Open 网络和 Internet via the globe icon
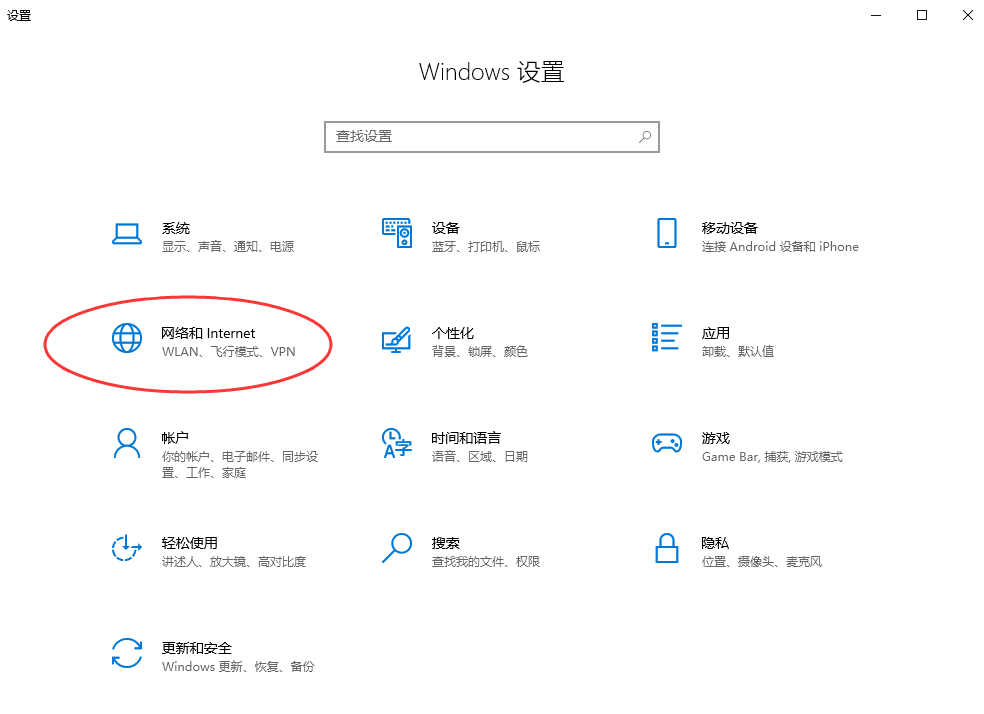The width and height of the screenshot is (984, 714). point(126,339)
